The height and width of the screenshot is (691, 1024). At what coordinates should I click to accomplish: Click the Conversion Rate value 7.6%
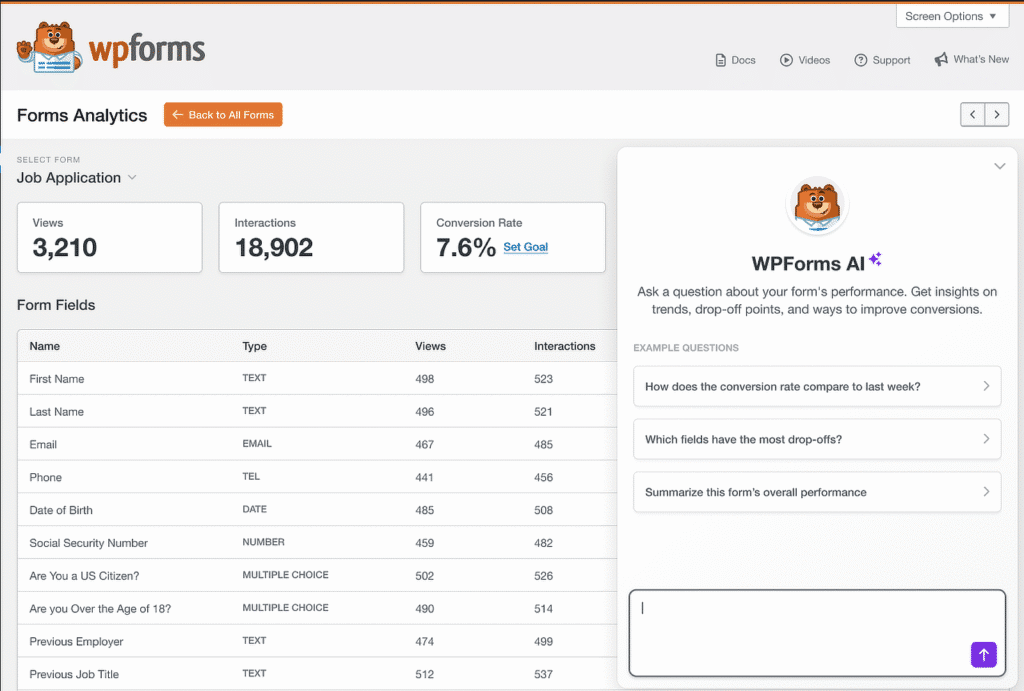466,248
